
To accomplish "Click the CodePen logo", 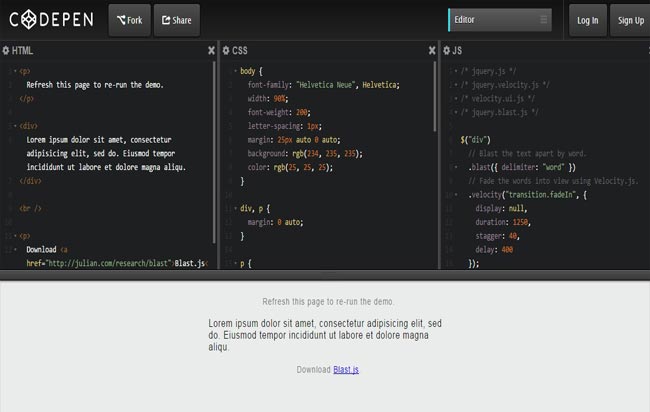I will pyautogui.click(x=51, y=19).
